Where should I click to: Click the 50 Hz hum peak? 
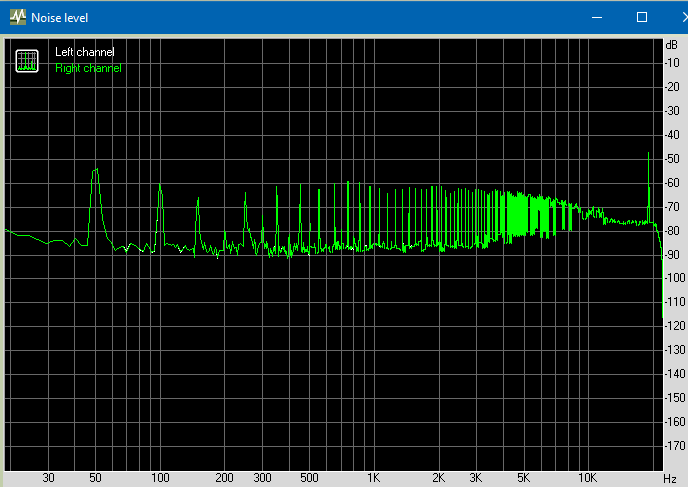[x=95, y=172]
